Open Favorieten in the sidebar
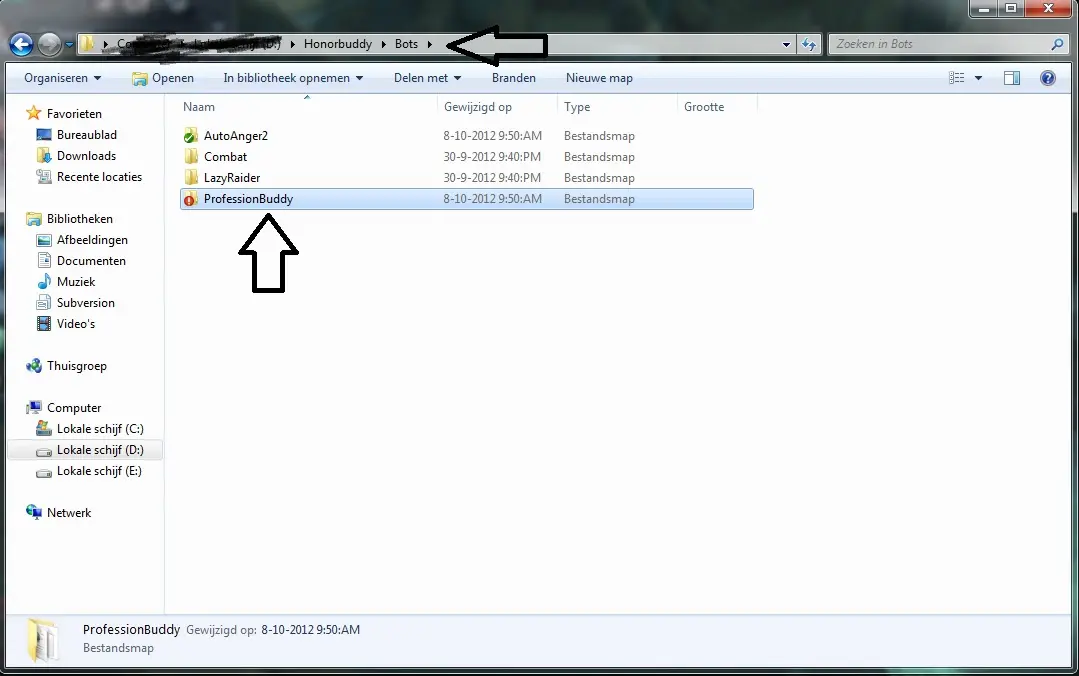1079x676 pixels. pos(74,114)
